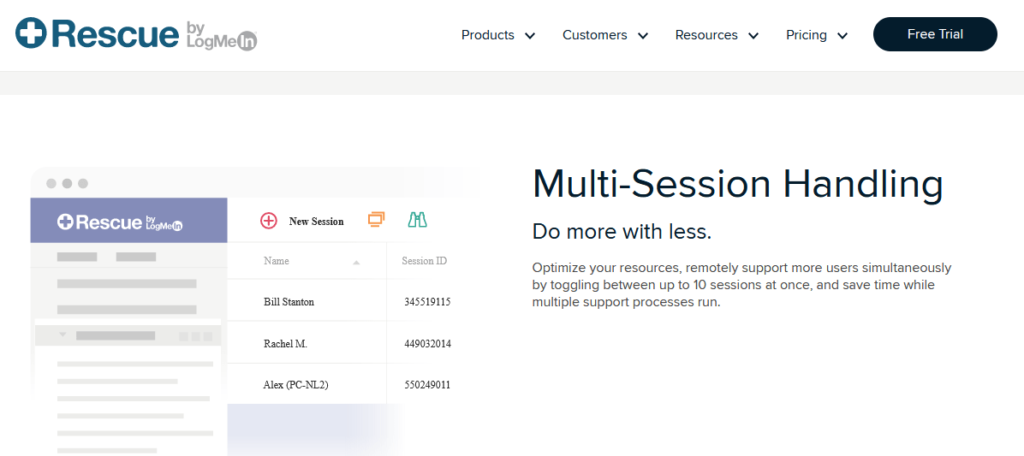Expand the Pricing dropdown chevron
Viewport: 1024px width, 456px height.
[x=842, y=36]
